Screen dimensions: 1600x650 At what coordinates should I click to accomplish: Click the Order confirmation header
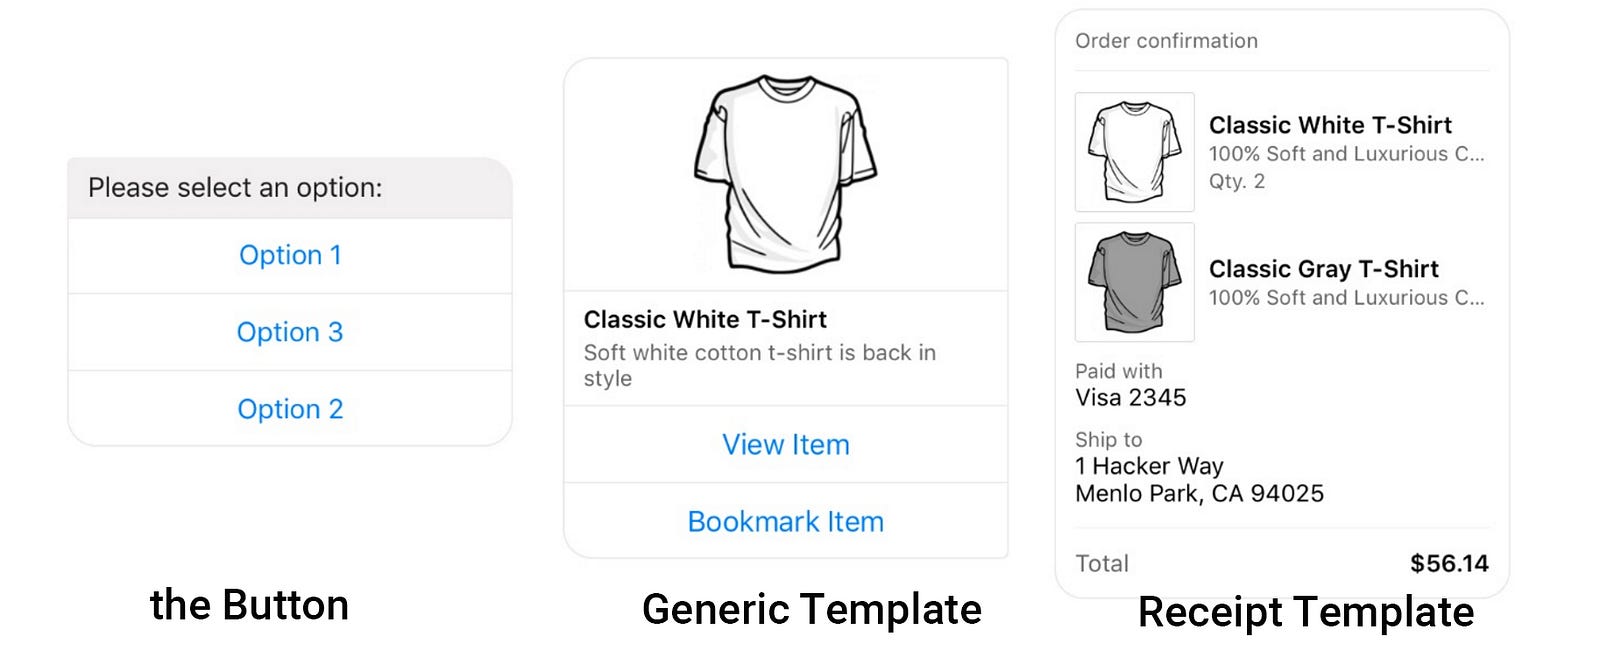click(1166, 41)
